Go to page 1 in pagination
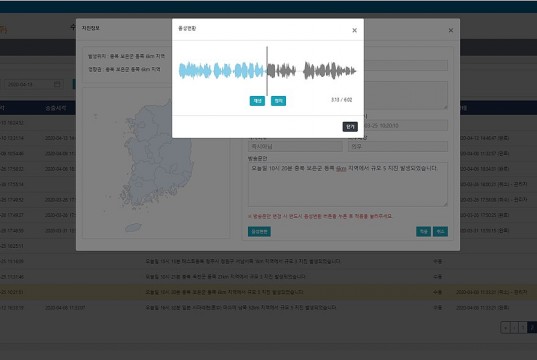The height and width of the screenshot is (360, 537). (523, 328)
